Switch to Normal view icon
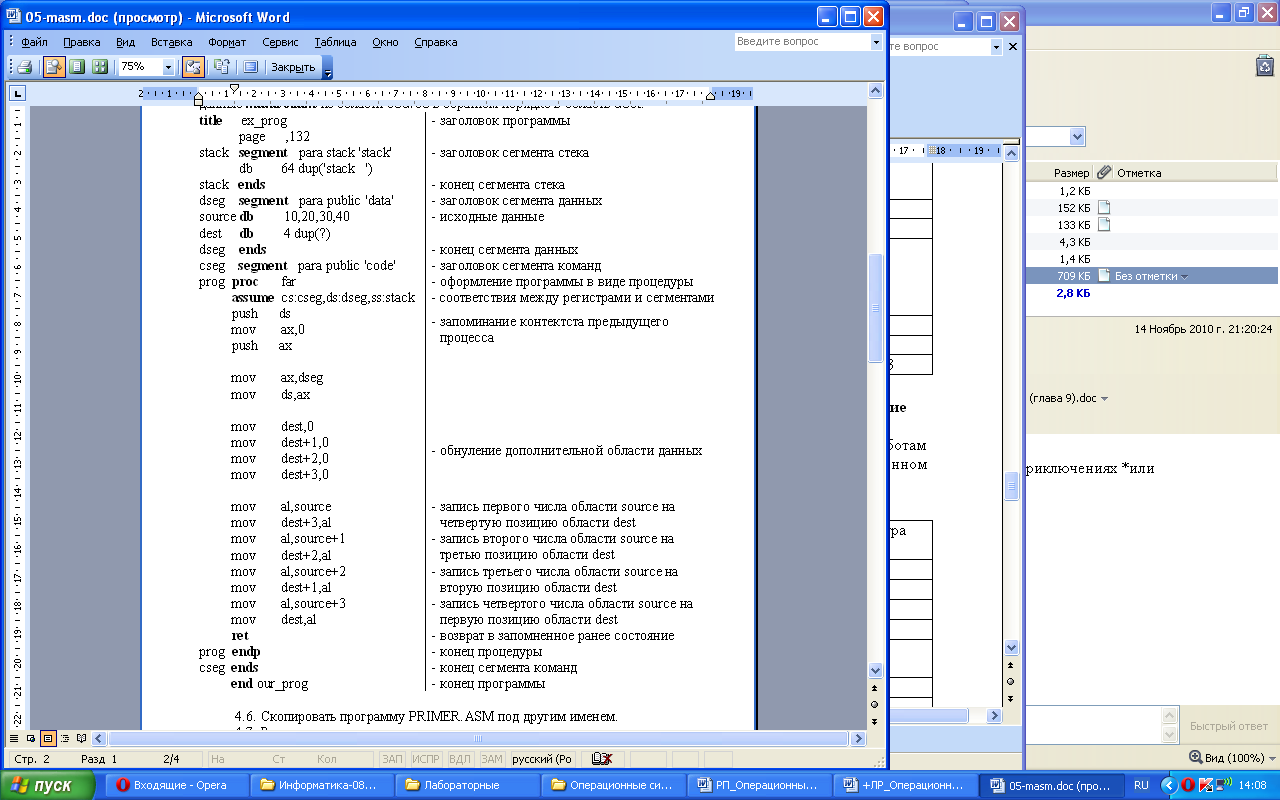 pyautogui.click(x=14, y=738)
